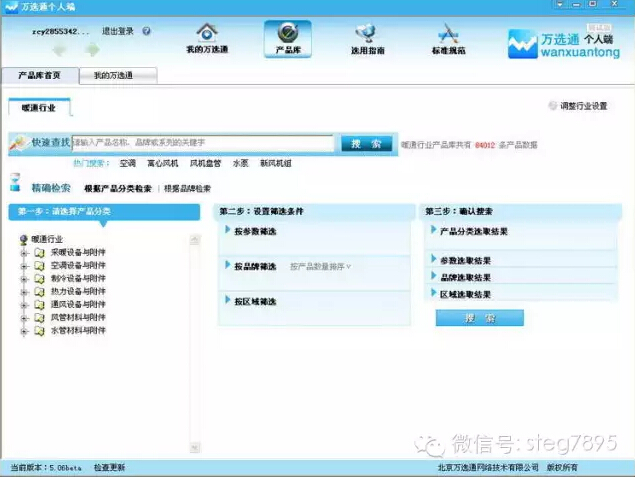Click the 精确检索 hourglass icon
The width and height of the screenshot is (635, 477).
[15, 182]
